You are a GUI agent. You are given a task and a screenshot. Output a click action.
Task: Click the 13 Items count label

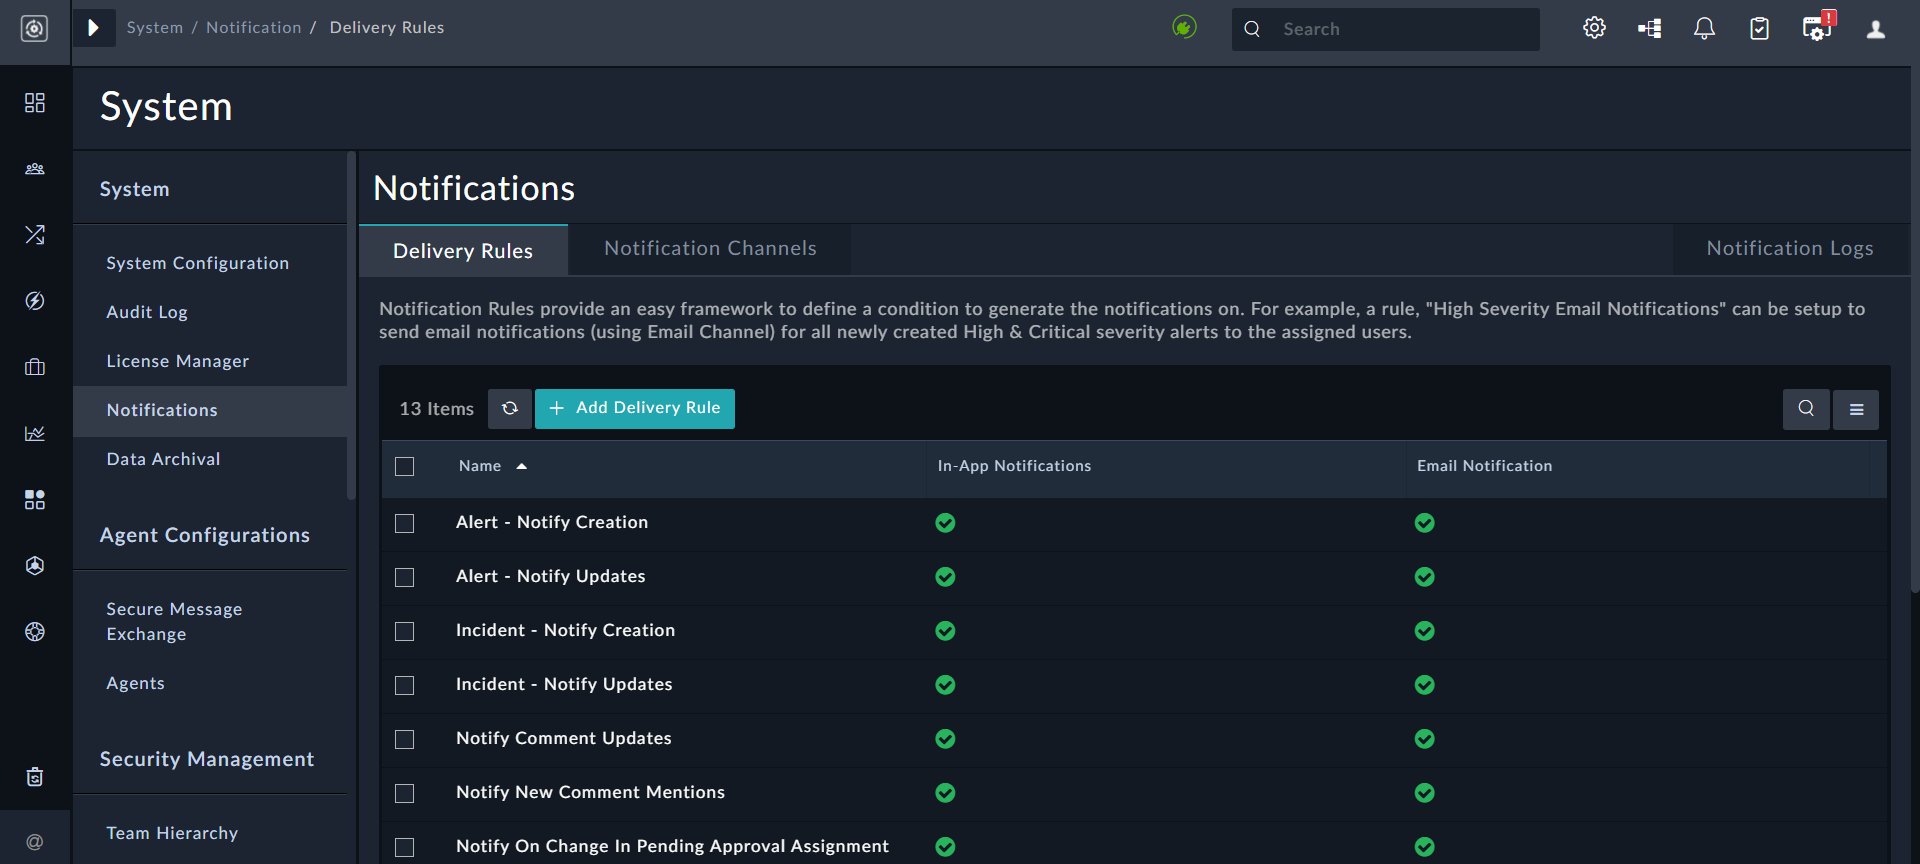click(437, 409)
